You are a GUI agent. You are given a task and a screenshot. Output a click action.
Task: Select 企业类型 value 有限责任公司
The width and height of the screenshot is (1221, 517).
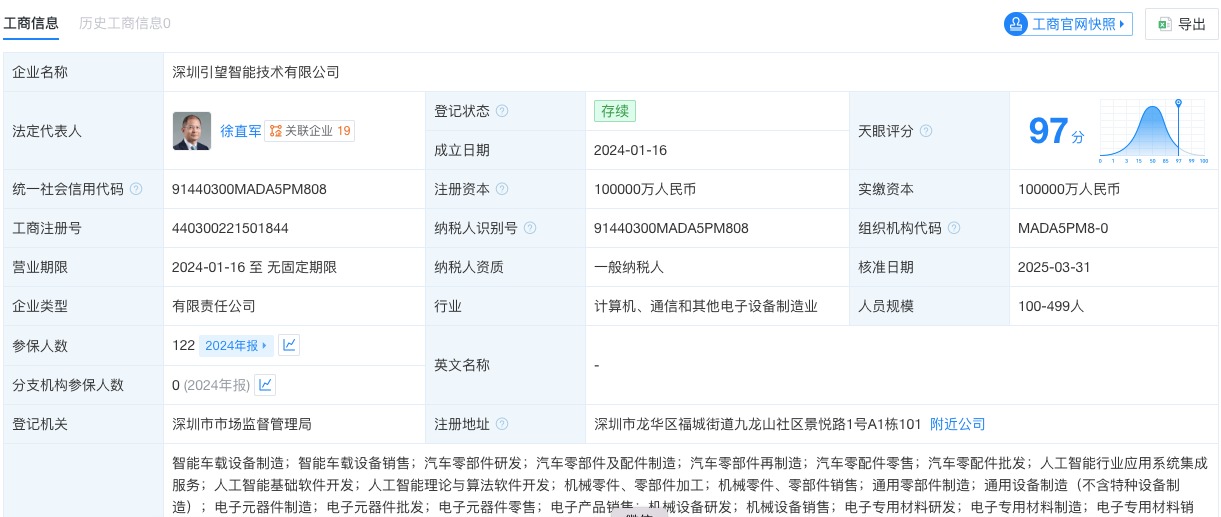(x=214, y=306)
